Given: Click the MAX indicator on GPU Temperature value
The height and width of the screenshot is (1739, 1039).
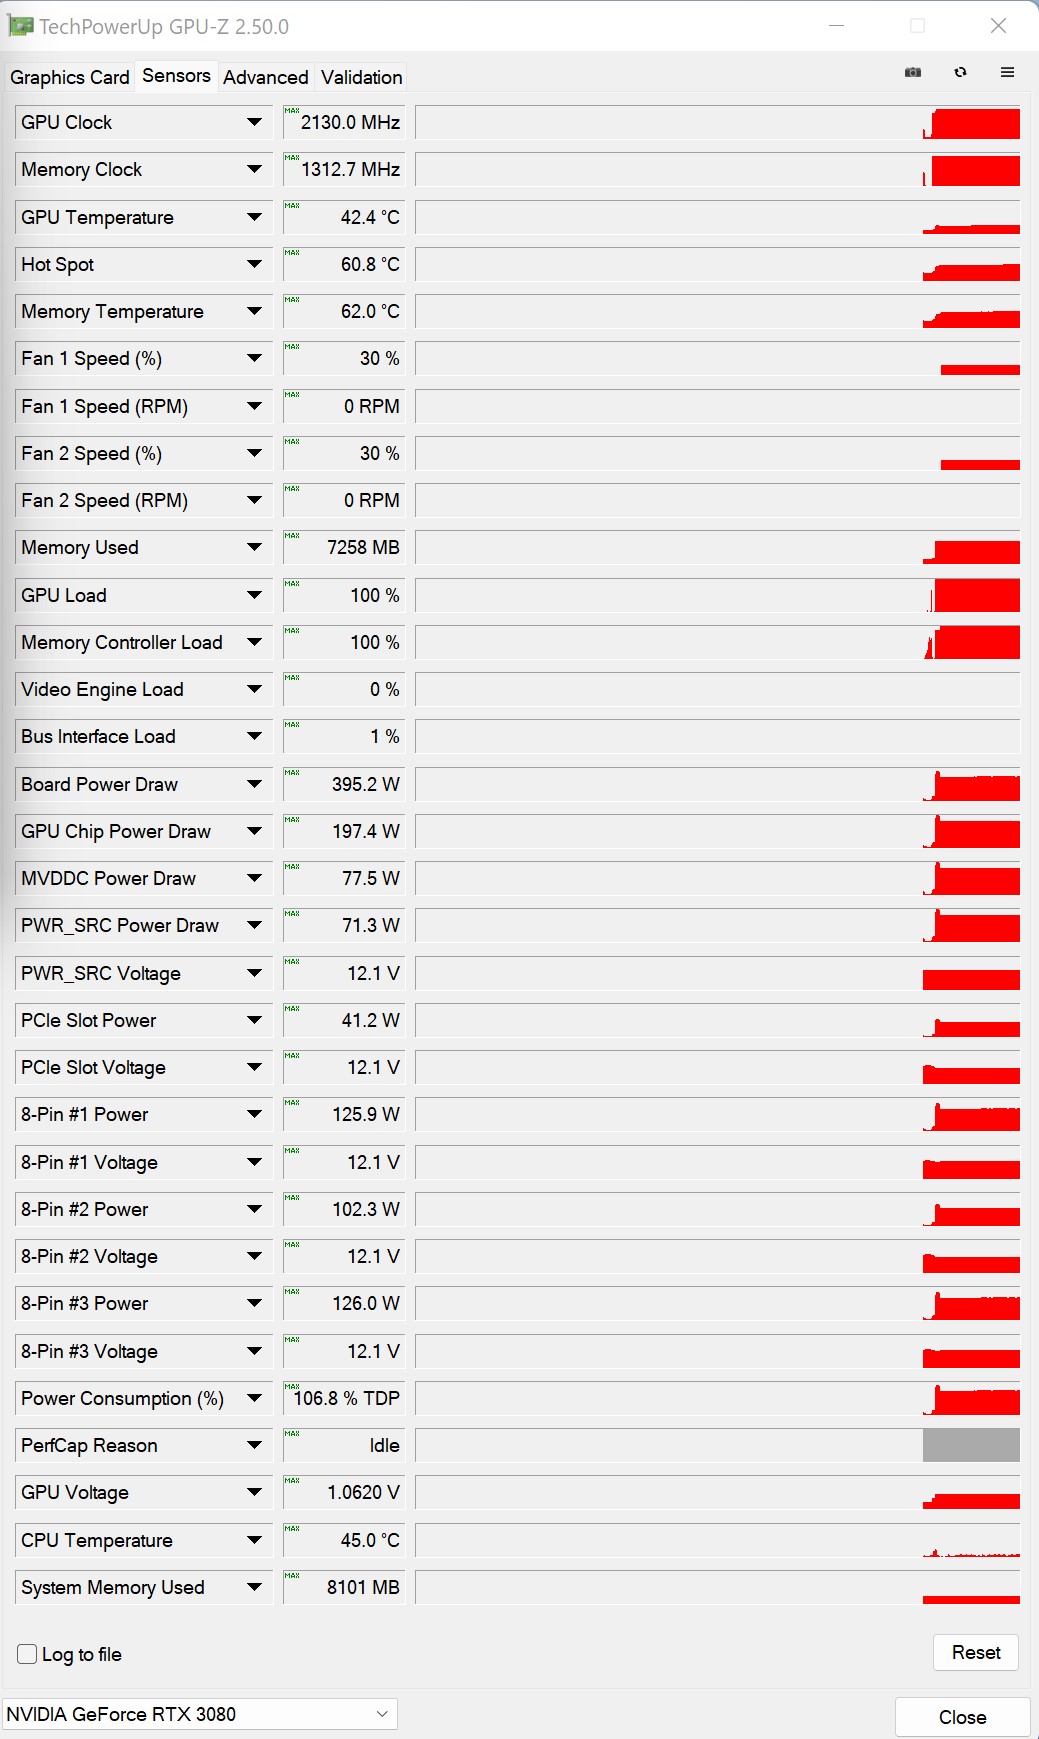Looking at the screenshot, I should point(292,206).
